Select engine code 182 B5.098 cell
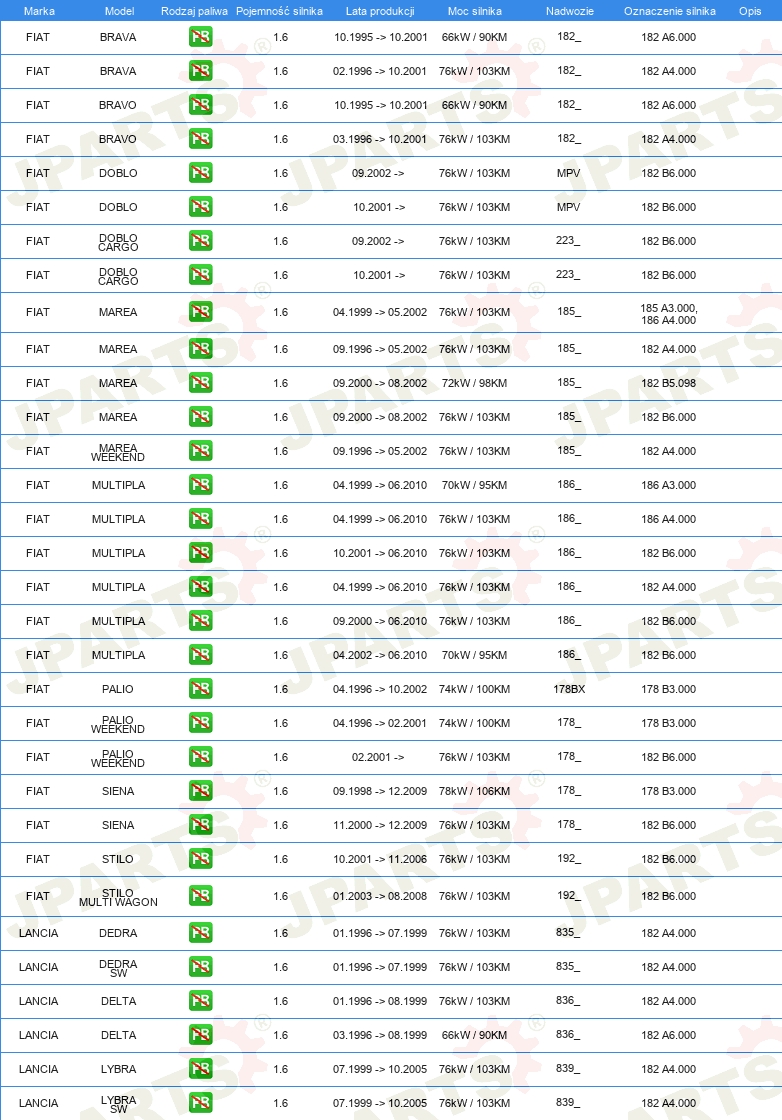The width and height of the screenshot is (782, 1120). point(668,383)
